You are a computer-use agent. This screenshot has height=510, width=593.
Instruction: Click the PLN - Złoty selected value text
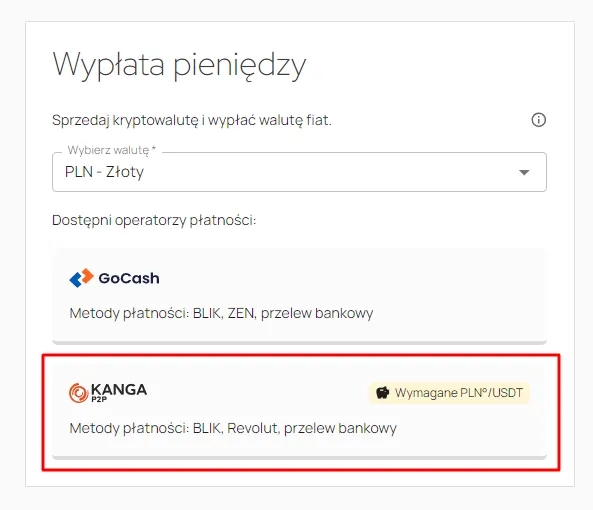[104, 172]
